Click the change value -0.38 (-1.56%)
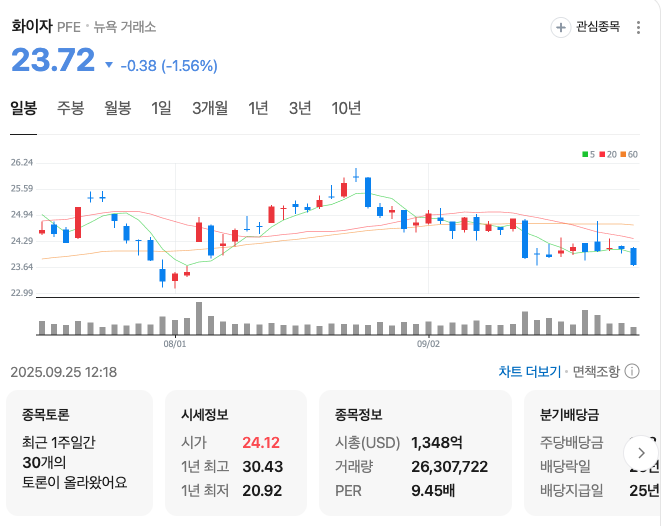The image size is (663, 526). (169, 66)
